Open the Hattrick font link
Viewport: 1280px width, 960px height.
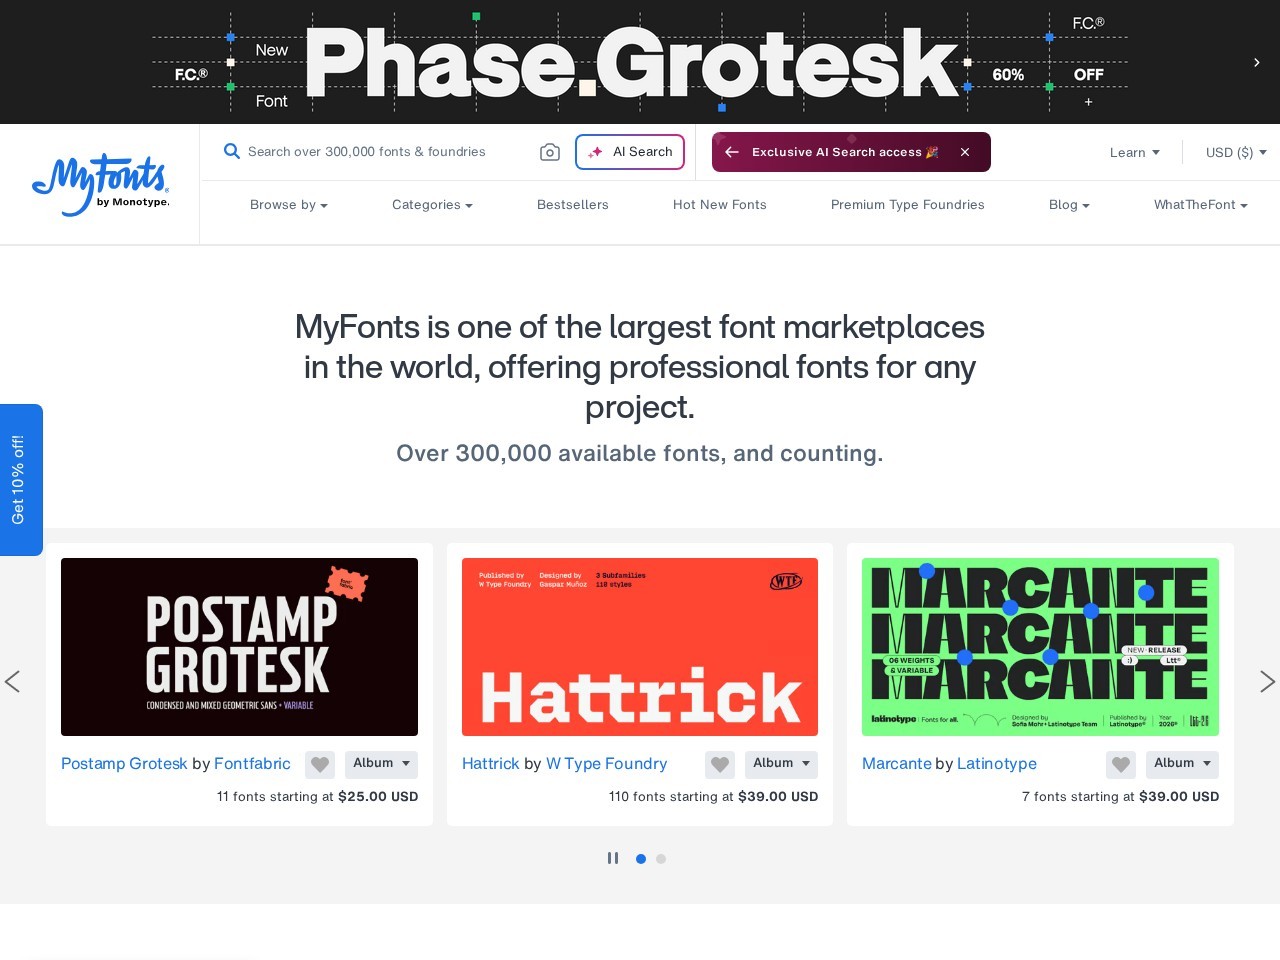tap(491, 764)
